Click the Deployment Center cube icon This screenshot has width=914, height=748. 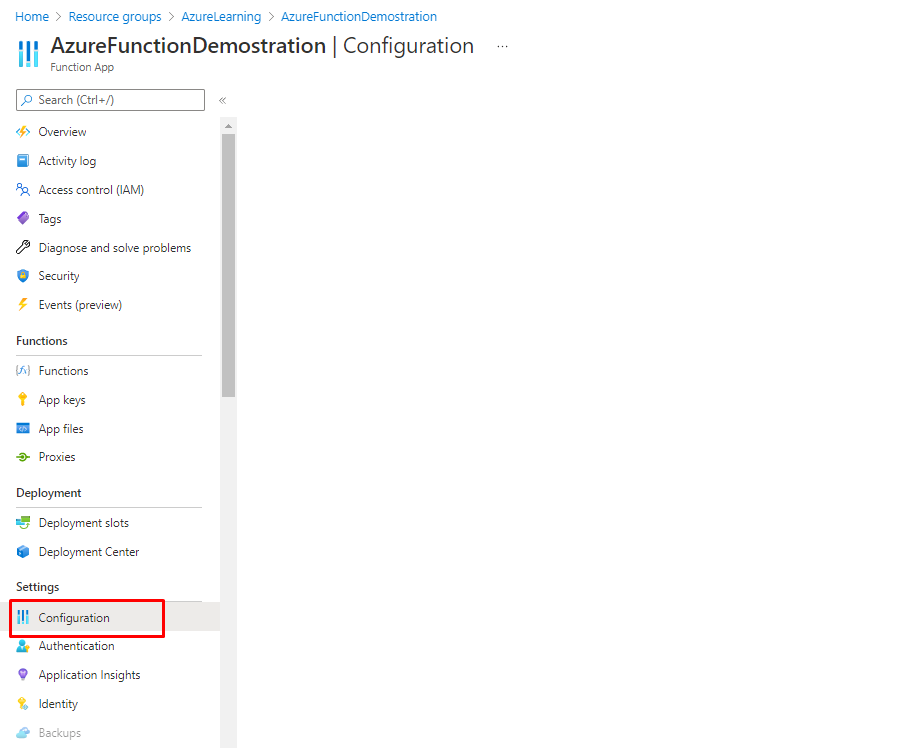pyautogui.click(x=23, y=552)
